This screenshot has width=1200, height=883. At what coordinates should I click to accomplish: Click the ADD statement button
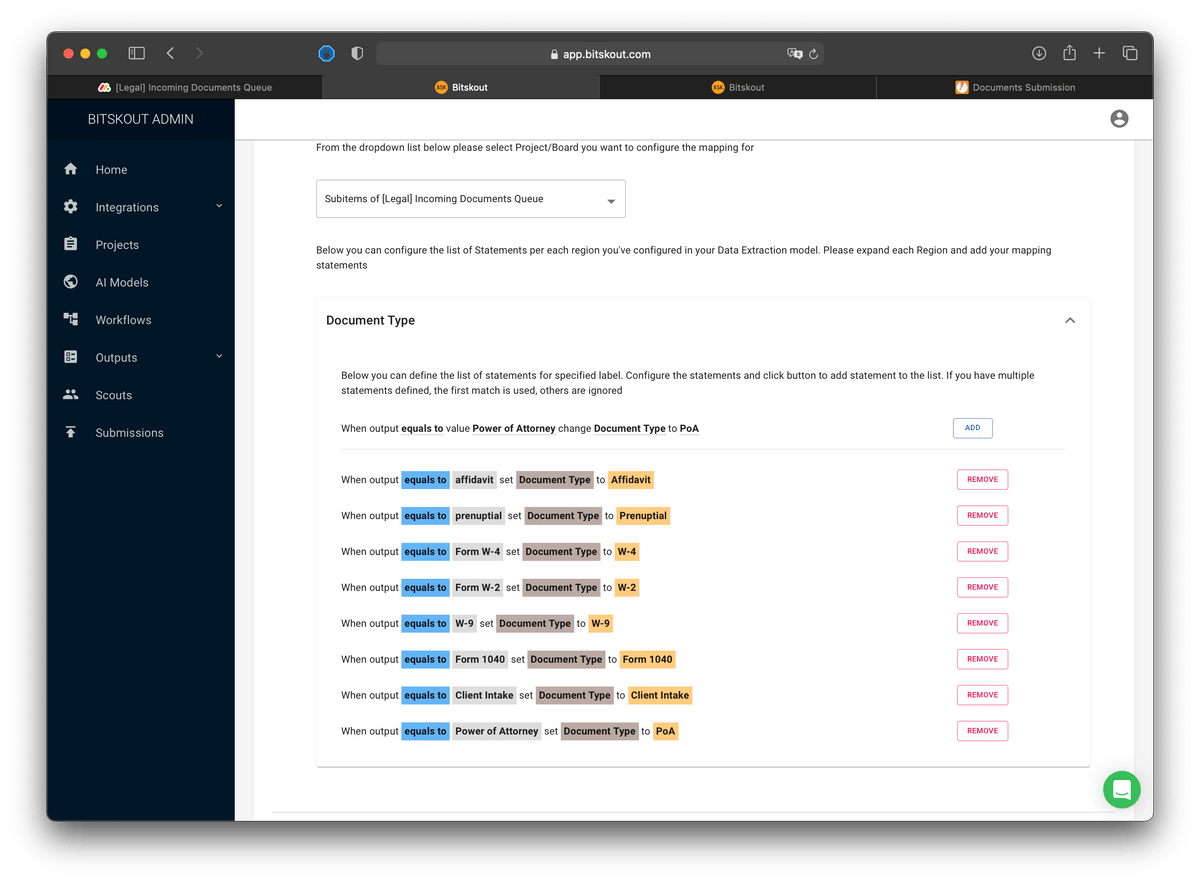pyautogui.click(x=972, y=428)
